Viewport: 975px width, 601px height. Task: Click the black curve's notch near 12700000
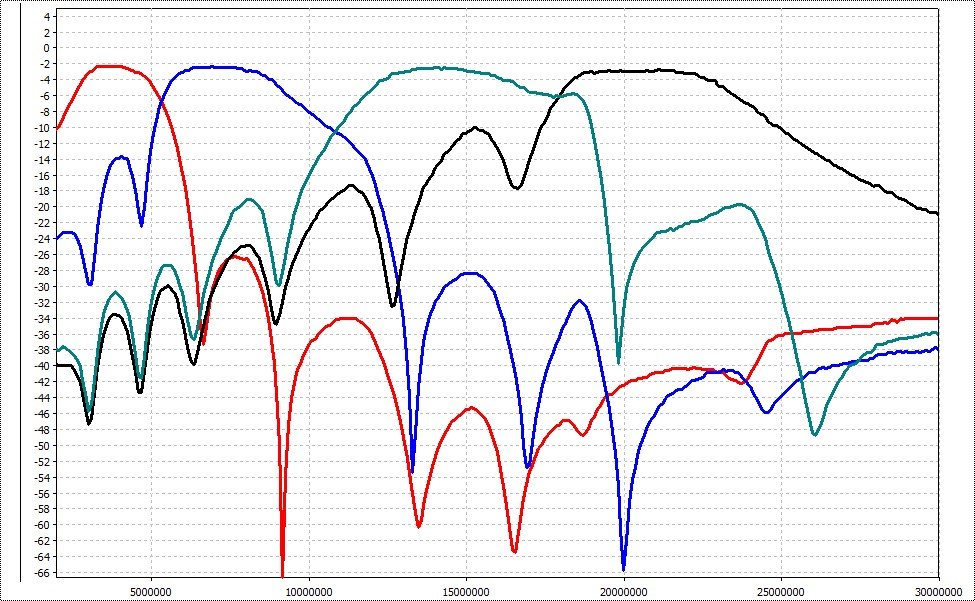tap(393, 305)
